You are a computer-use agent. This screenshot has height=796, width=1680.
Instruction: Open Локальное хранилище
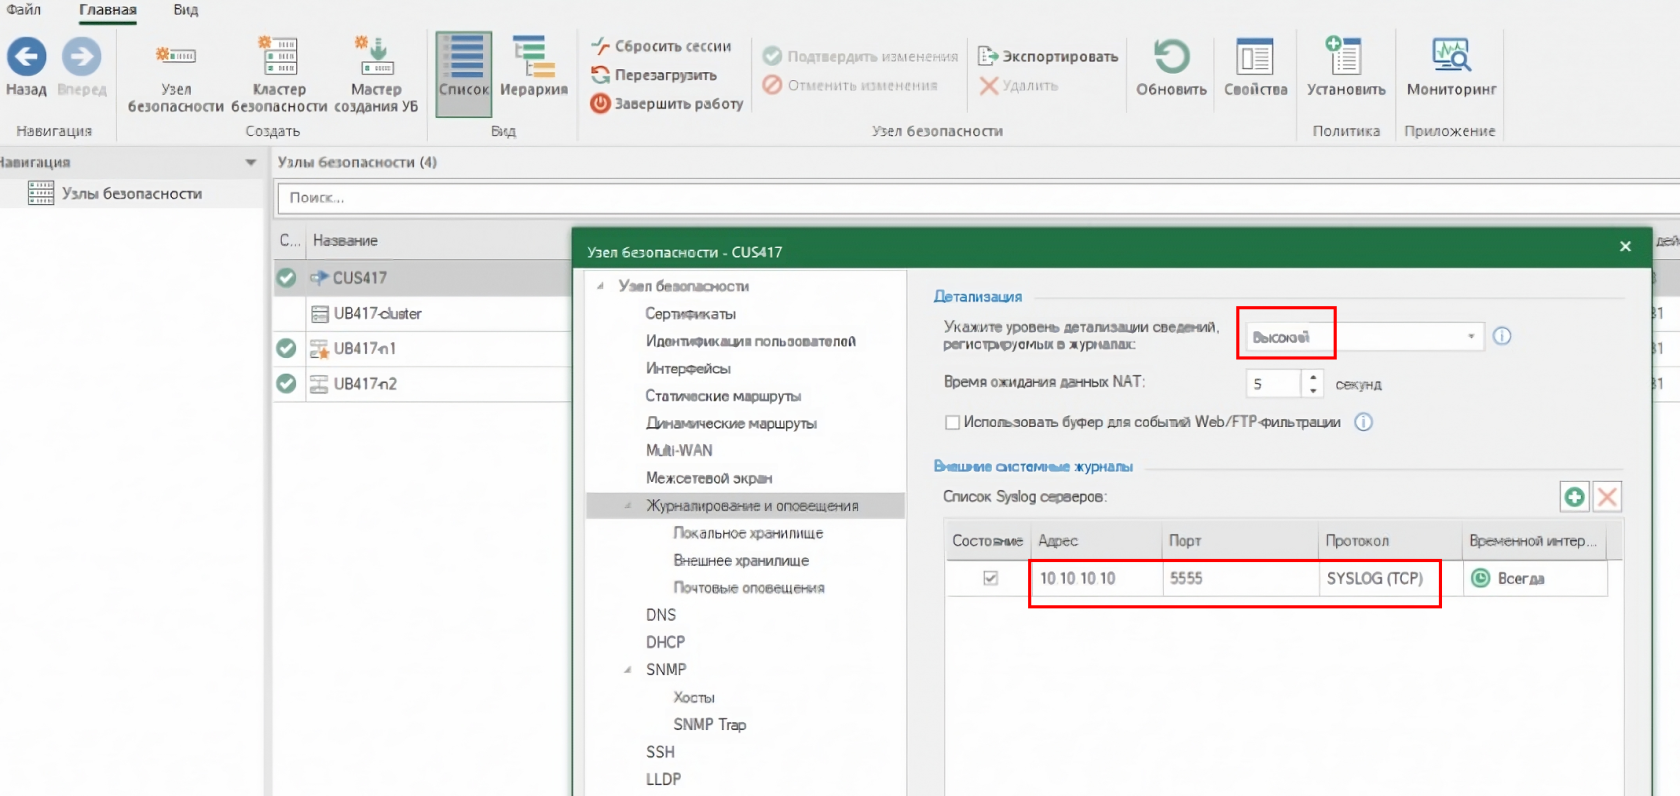click(748, 533)
